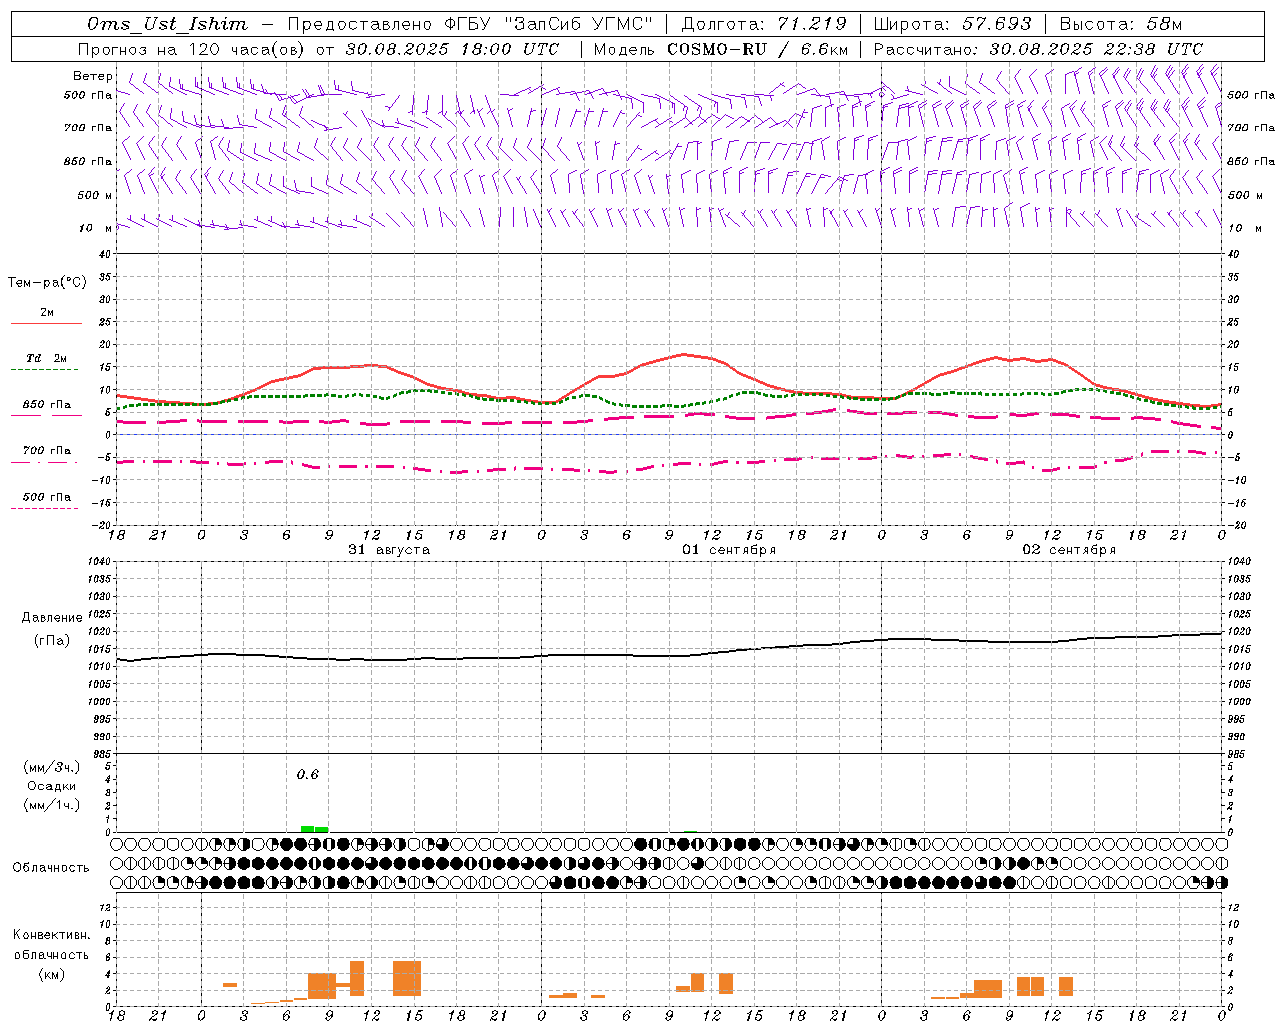Click the (мм/3ч.) unit label
1280x1024 pixels.
tap(52, 767)
